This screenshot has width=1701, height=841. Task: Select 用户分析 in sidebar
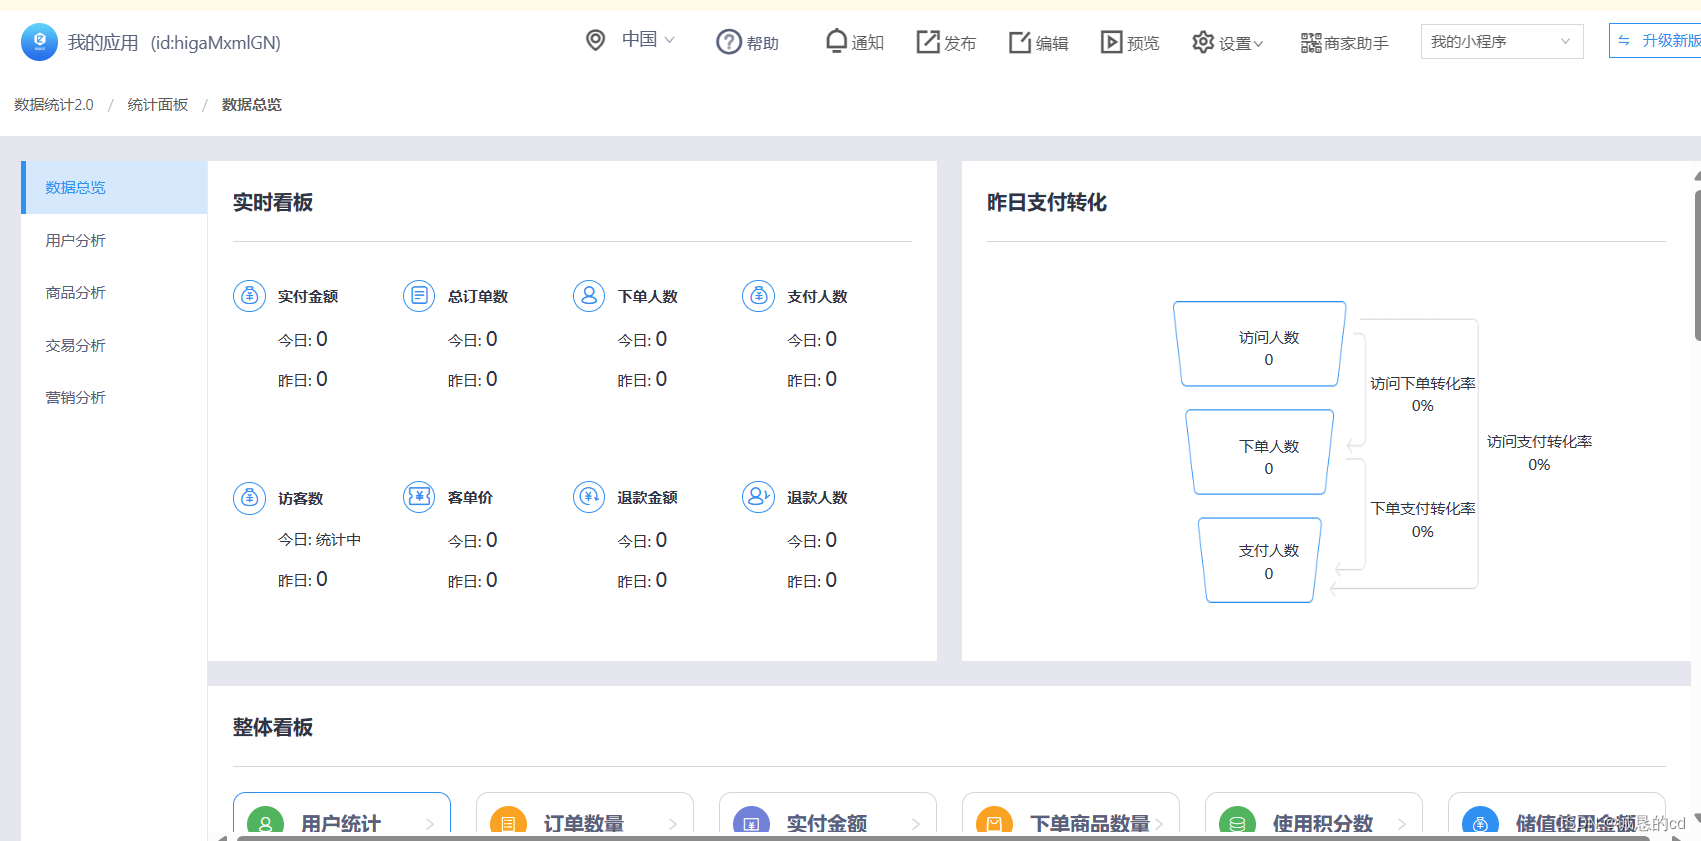[114, 240]
